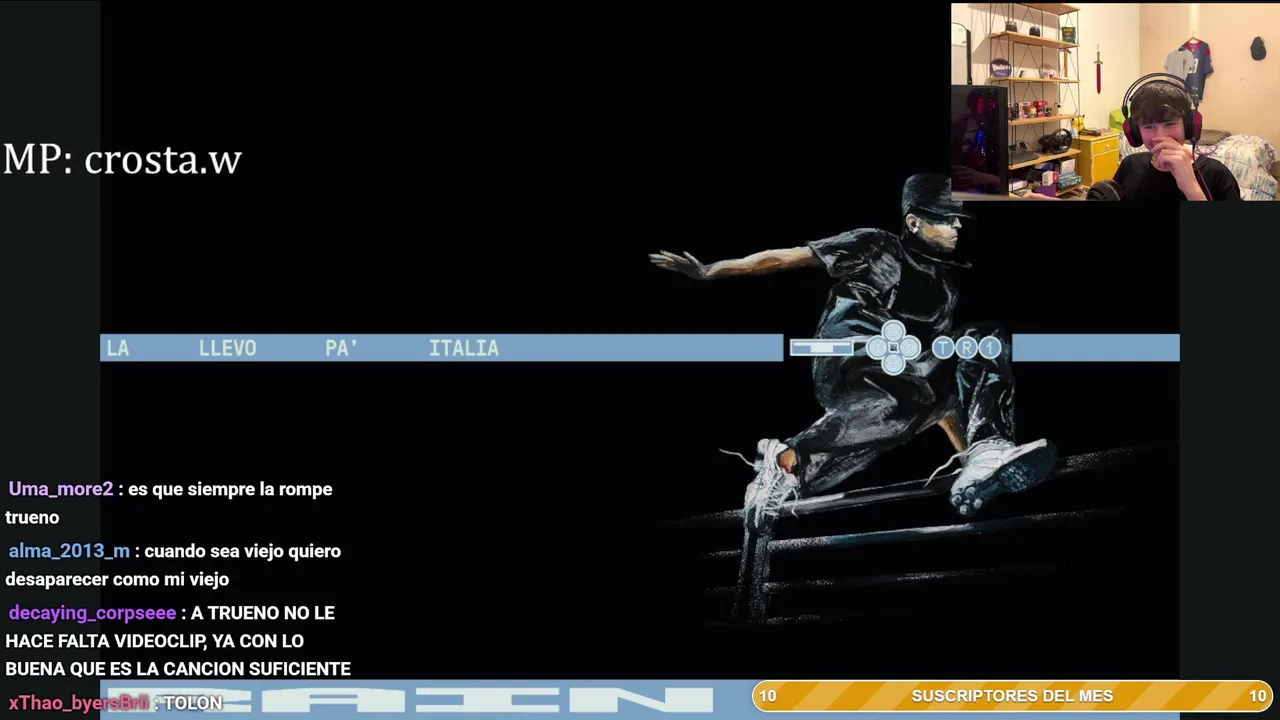Screen dimensions: 1280x720
Task: Click chat username decaying_corpseee
Action: pyautogui.click(x=92, y=613)
